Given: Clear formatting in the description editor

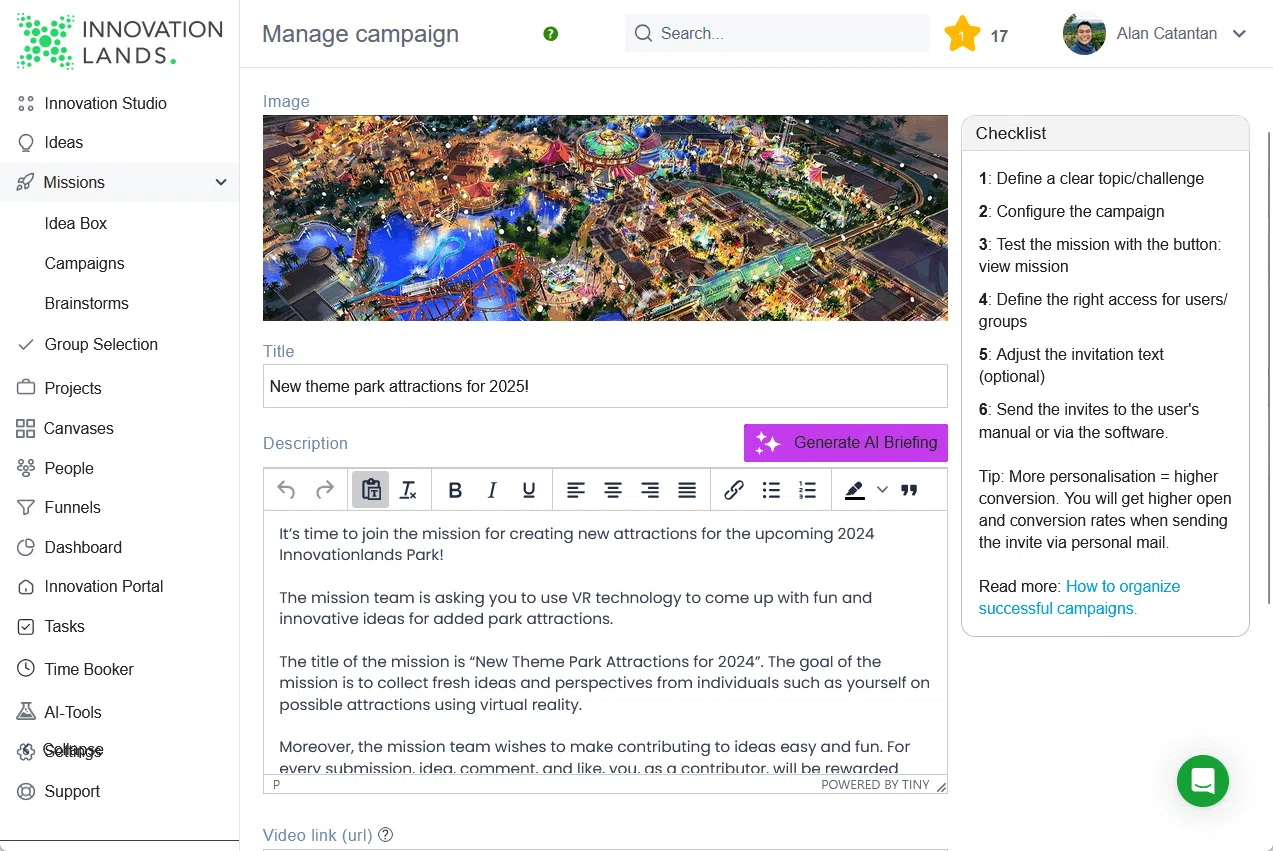Looking at the screenshot, I should pos(408,490).
